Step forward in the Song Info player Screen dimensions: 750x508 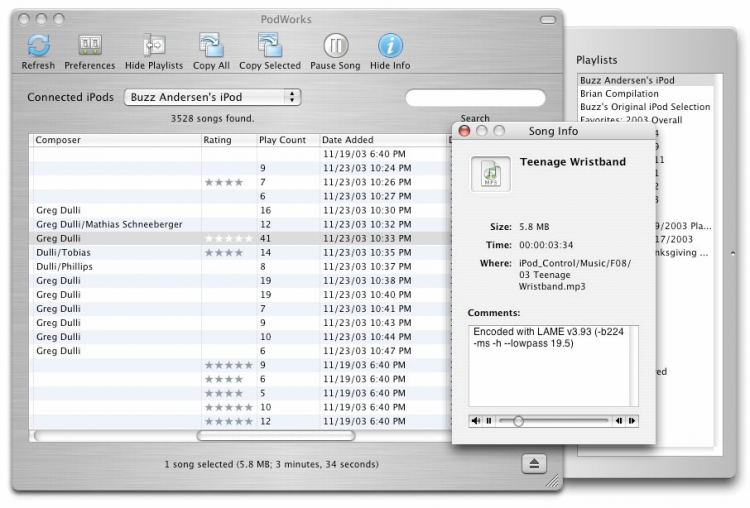632,420
